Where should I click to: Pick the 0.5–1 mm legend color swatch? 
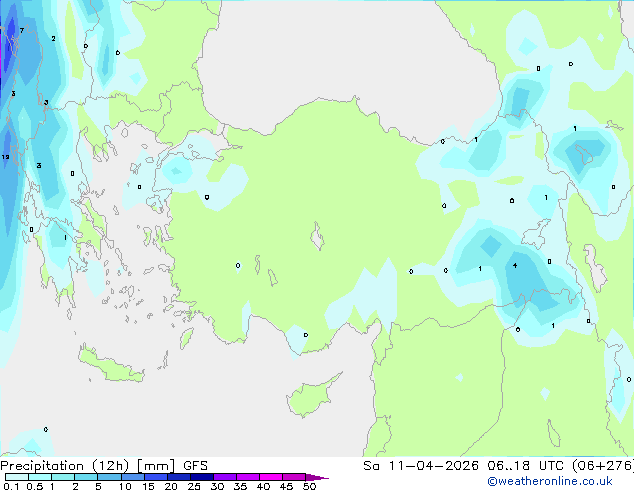pos(40,477)
